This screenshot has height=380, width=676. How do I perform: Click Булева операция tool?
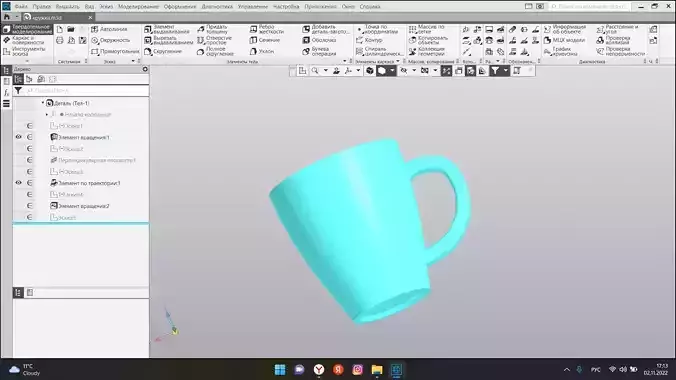[x=319, y=51]
